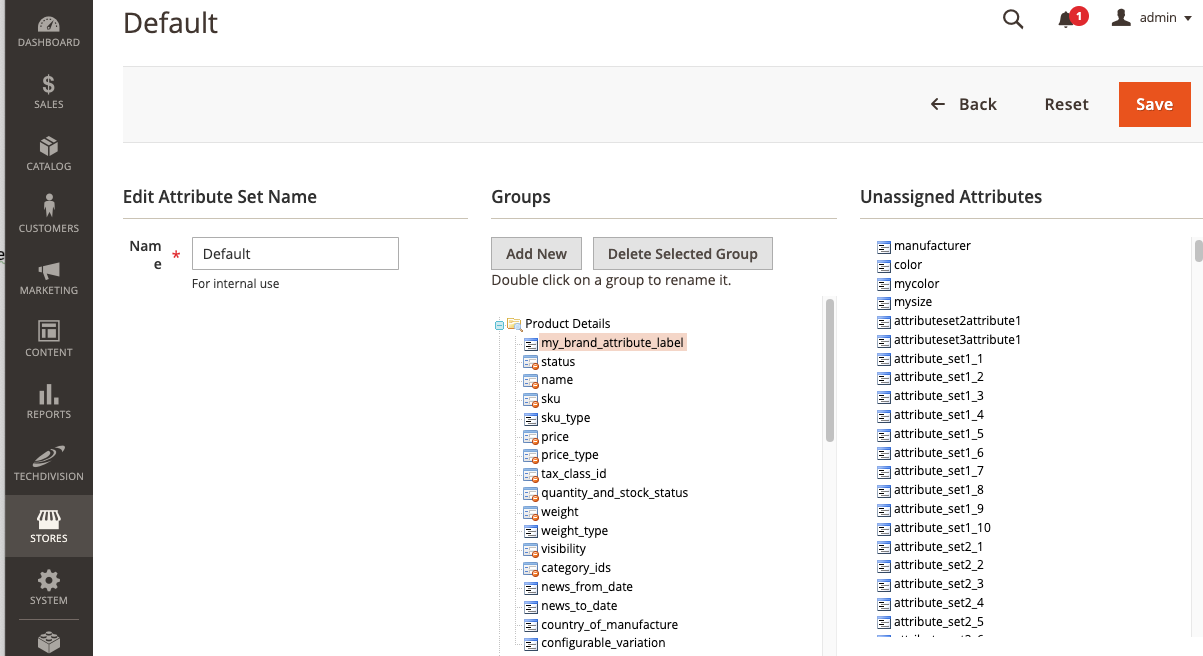This screenshot has height=656, width=1203.
Task: Select attribute_set1_1 in unassigned list
Action: pos(938,359)
